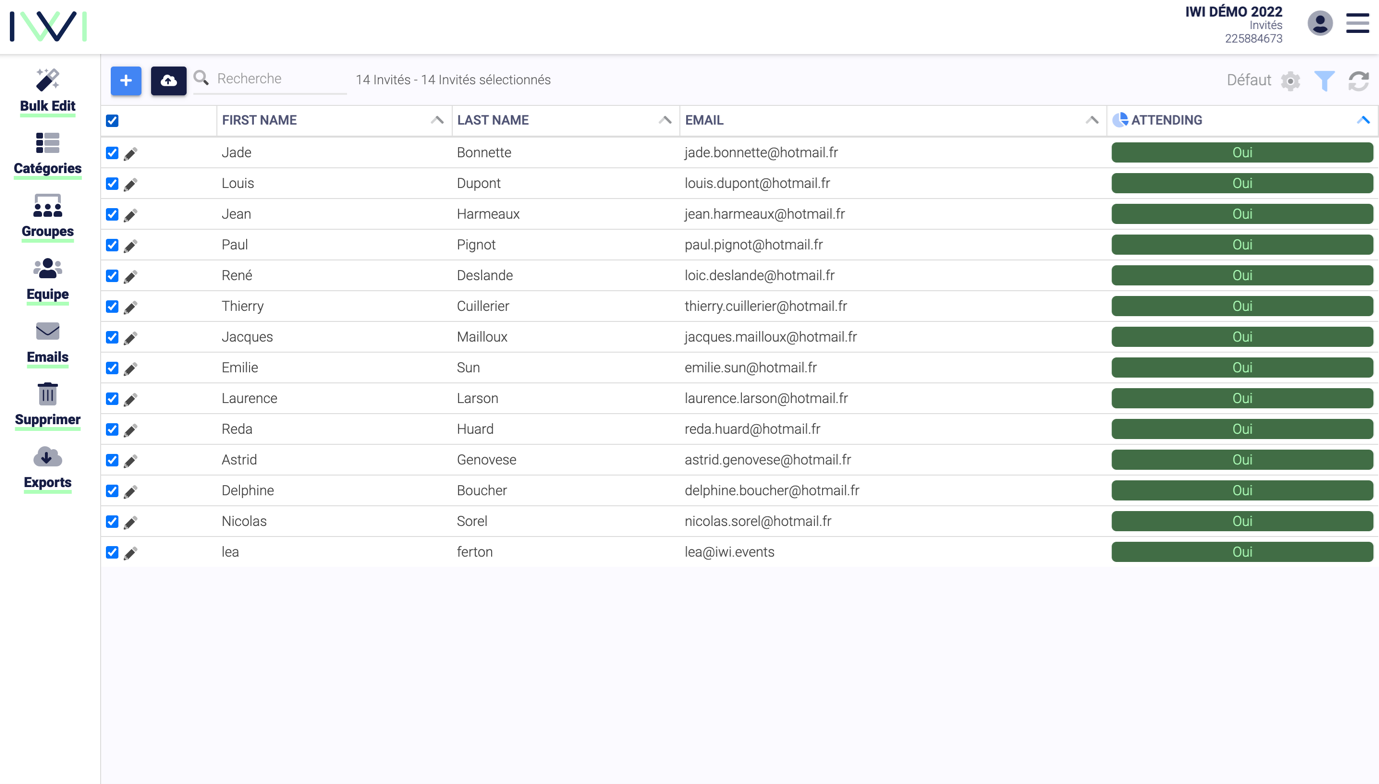
Task: Edit Jacques Mailloux with pencil icon
Action: tap(131, 338)
